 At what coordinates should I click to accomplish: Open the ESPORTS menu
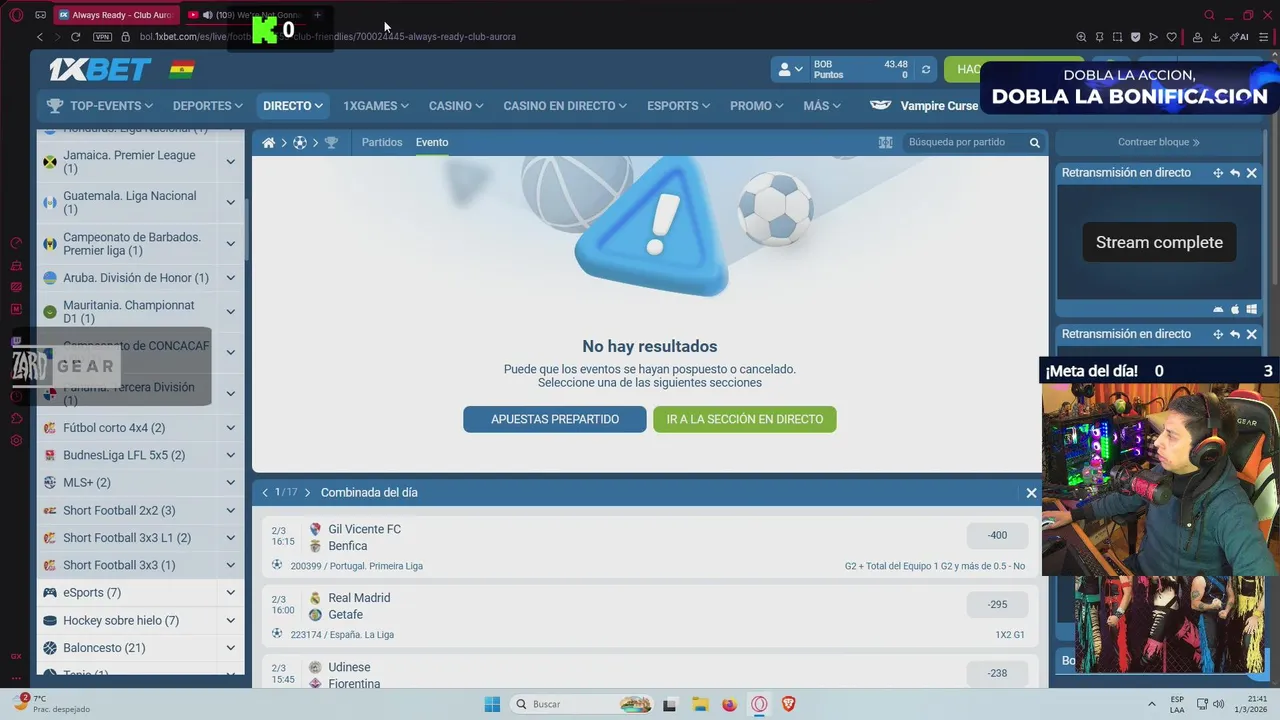point(678,106)
